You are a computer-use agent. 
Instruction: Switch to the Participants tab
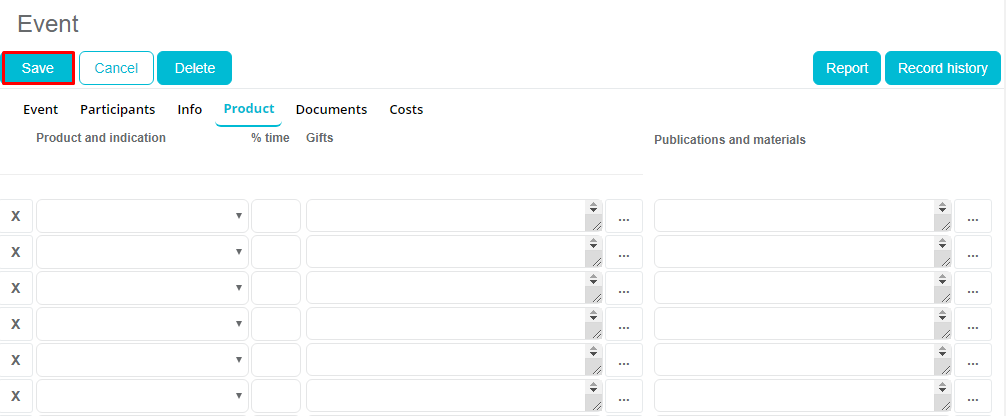pyautogui.click(x=117, y=110)
